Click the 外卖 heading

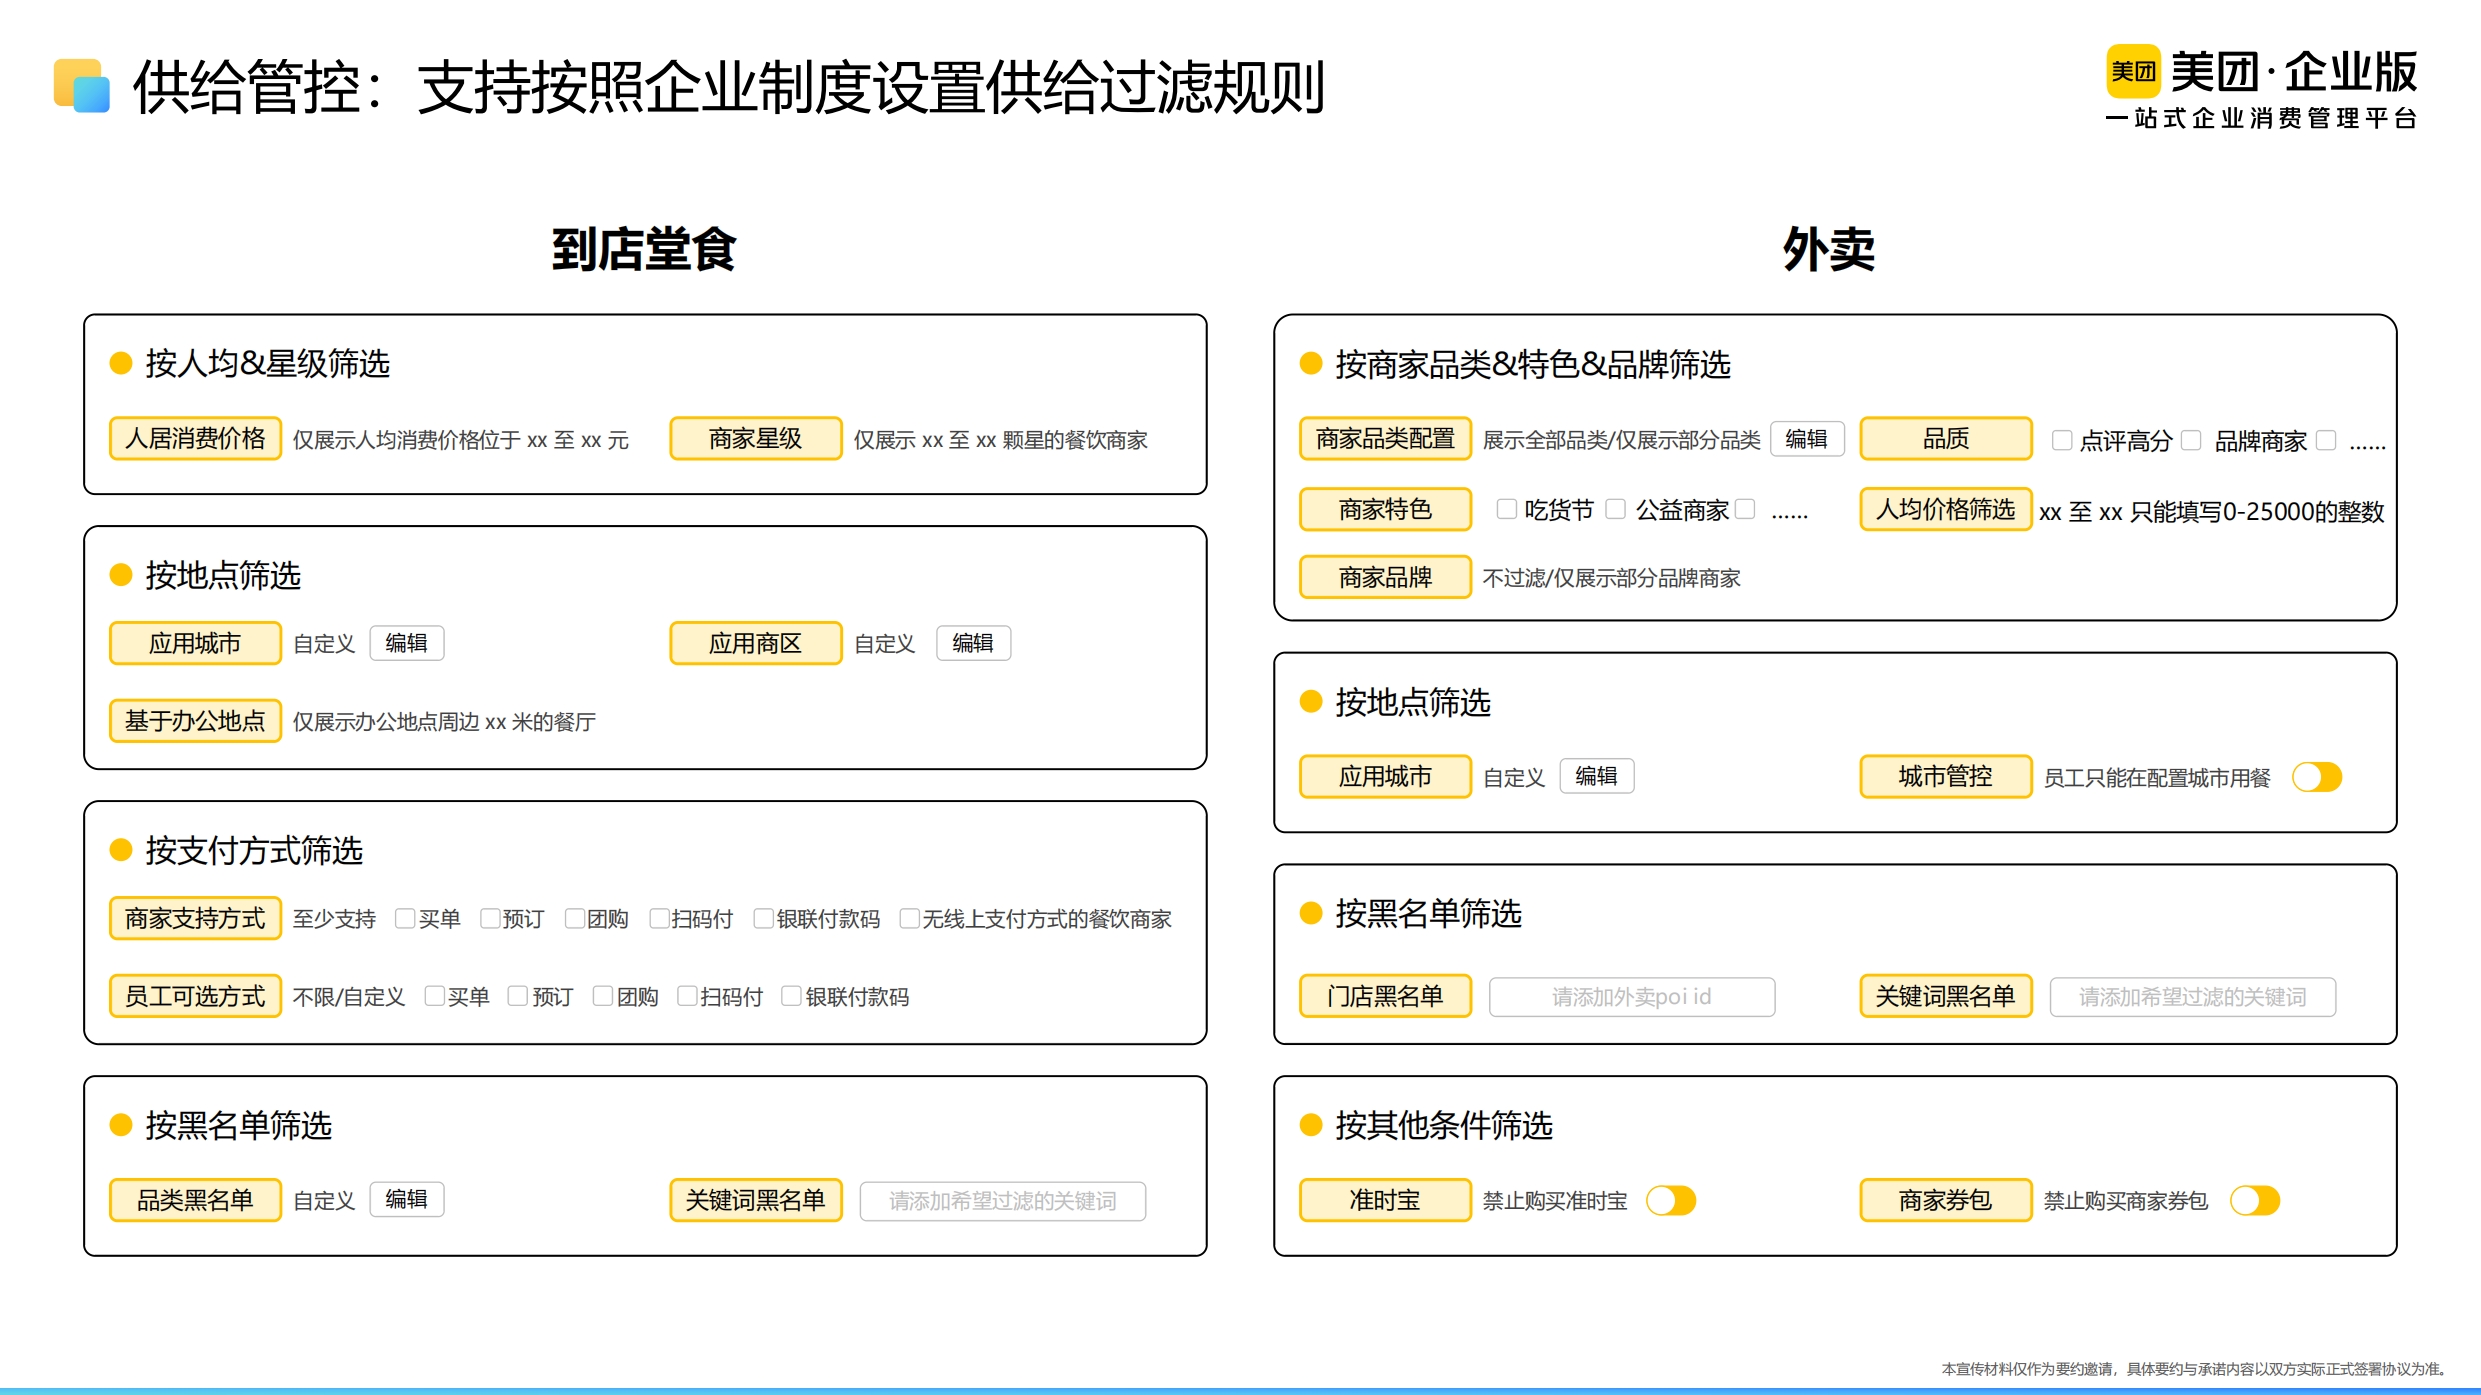coord(1829,249)
